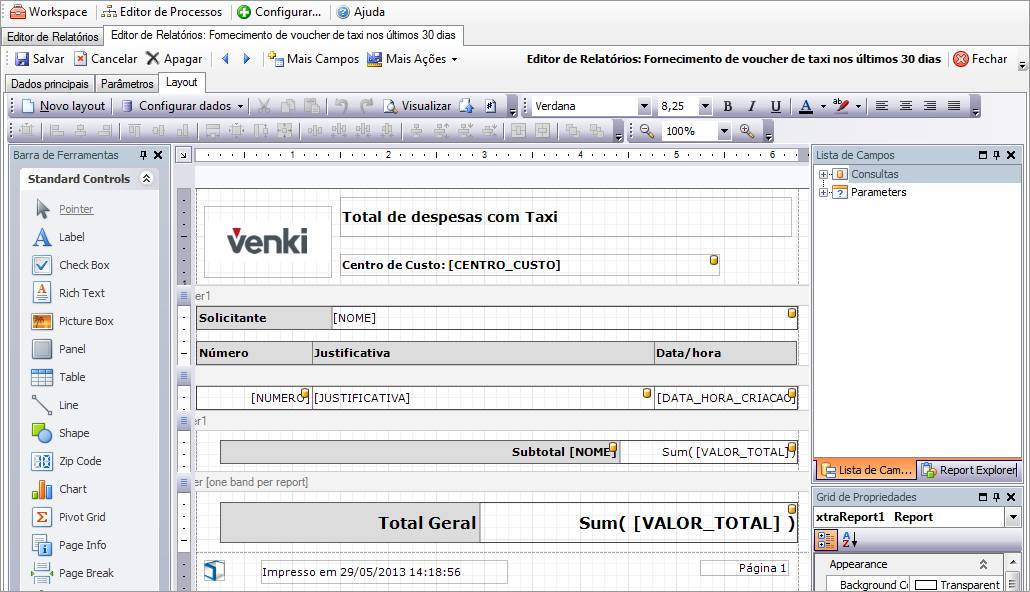Collapse the Appearance property category
Viewport: 1030px width, 592px height.
coord(983,564)
